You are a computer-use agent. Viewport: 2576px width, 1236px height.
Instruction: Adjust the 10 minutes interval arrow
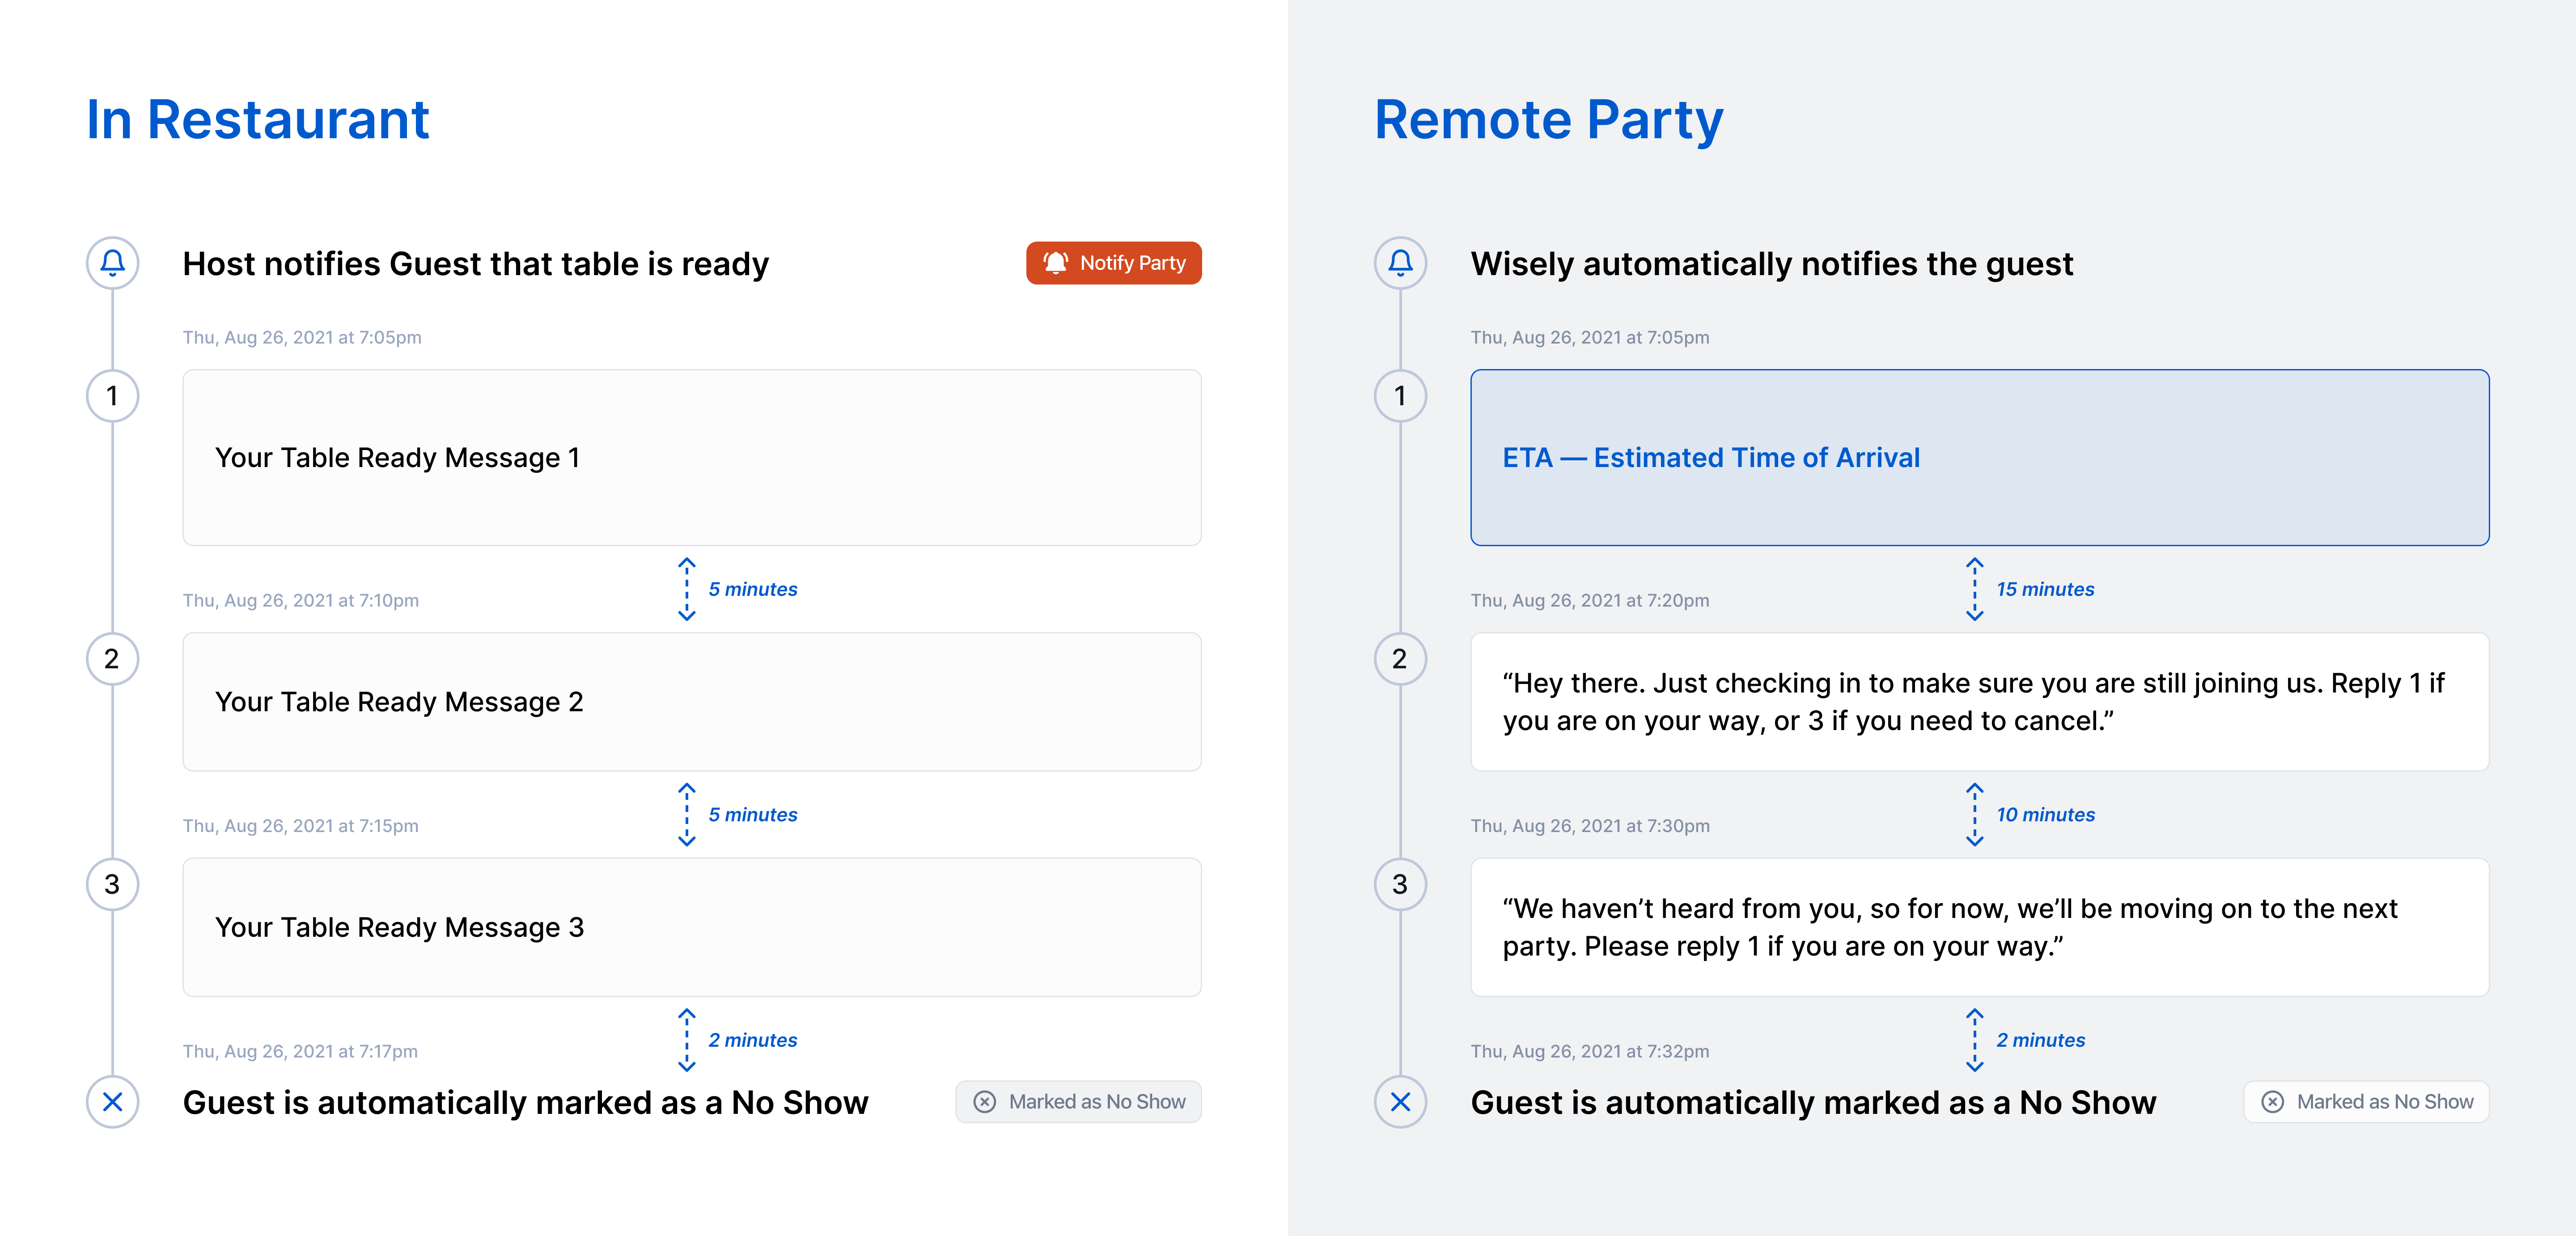[x=1975, y=815]
